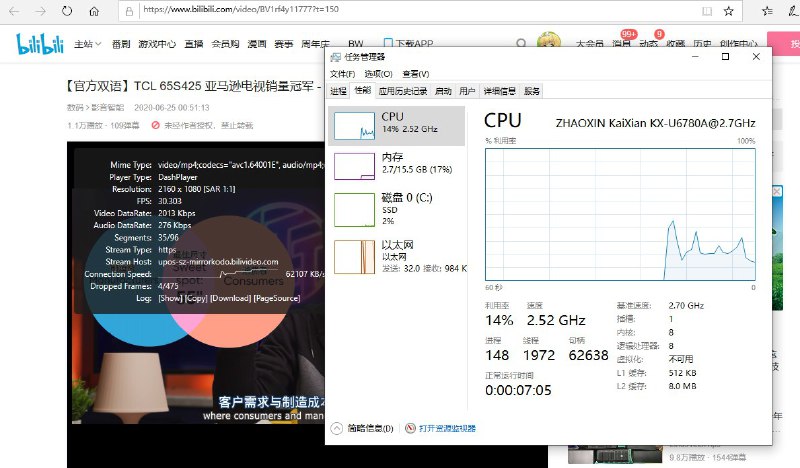The image size is (800, 468).
Task: Open the 番剧 section on bilibili
Action: point(121,44)
